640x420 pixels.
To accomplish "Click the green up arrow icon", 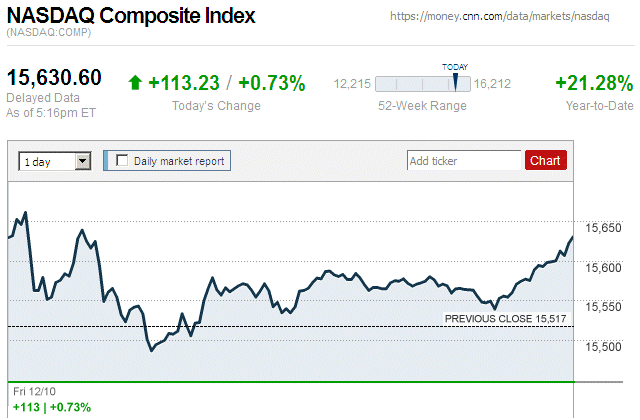I will pos(135,83).
